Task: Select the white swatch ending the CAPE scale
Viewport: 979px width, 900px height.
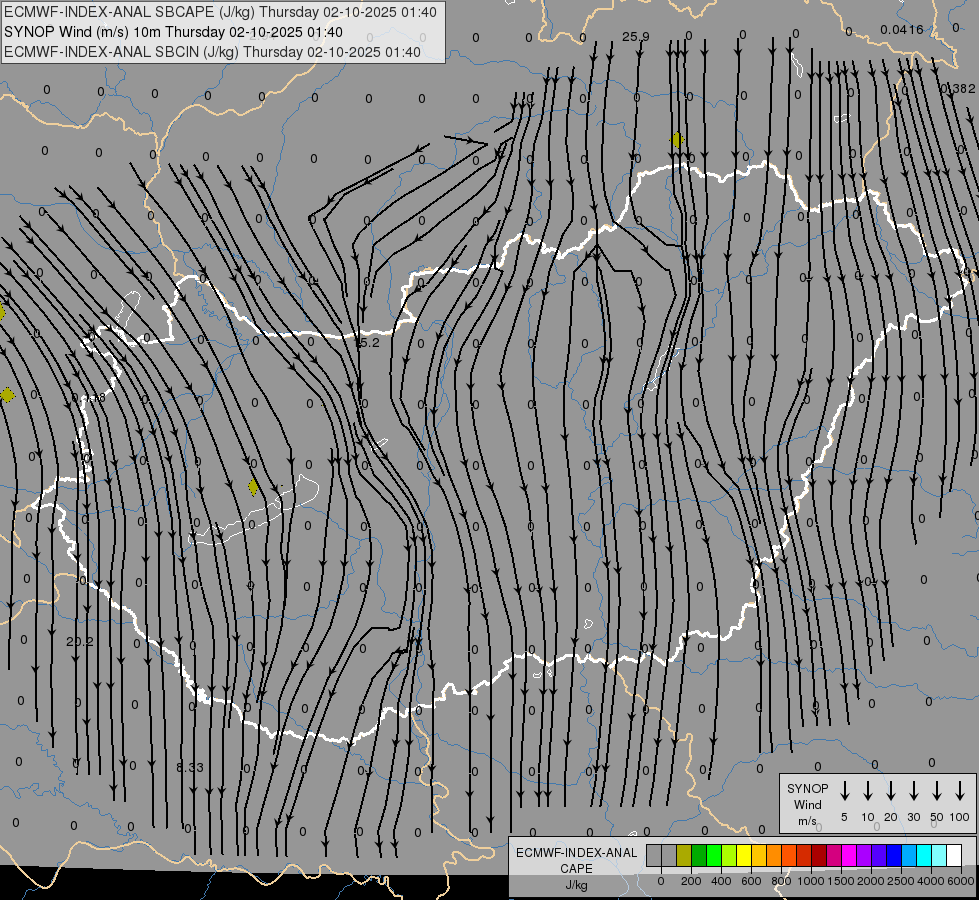Action: [x=954, y=855]
